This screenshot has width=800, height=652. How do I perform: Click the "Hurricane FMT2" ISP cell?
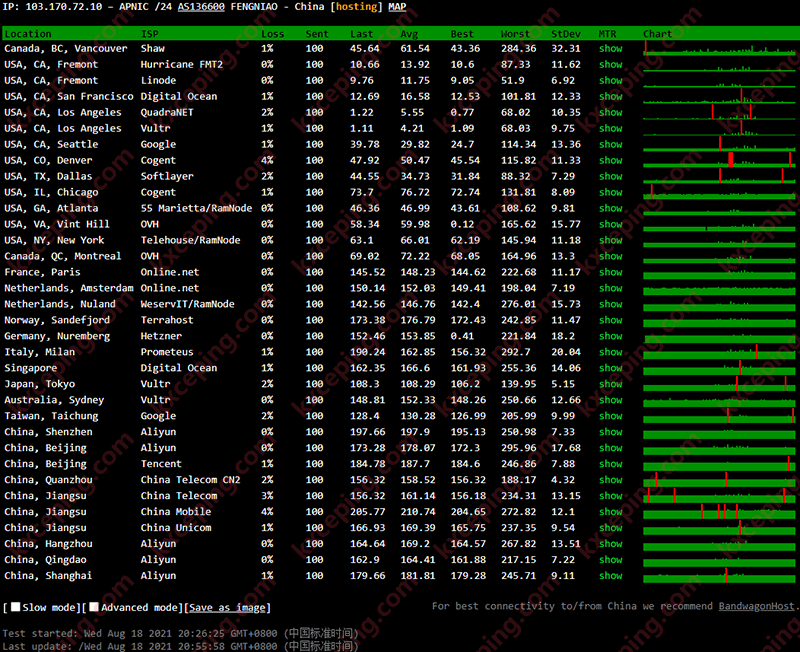click(182, 64)
